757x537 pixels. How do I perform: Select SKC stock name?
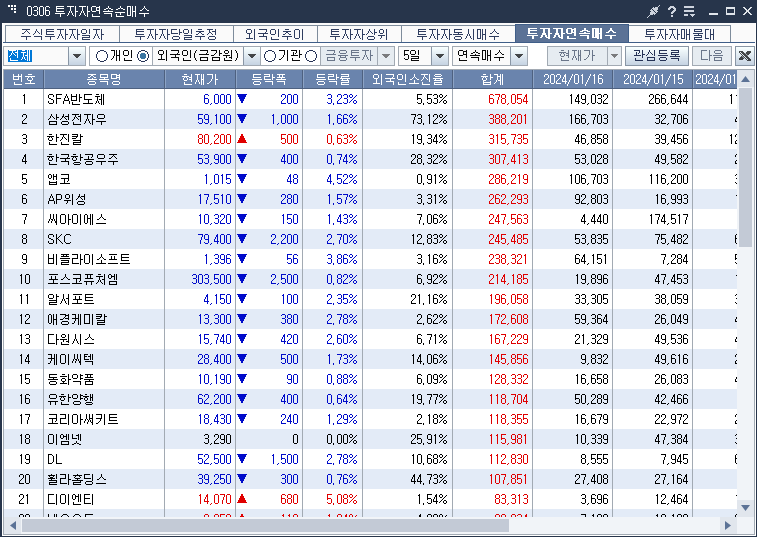[x=59, y=240]
